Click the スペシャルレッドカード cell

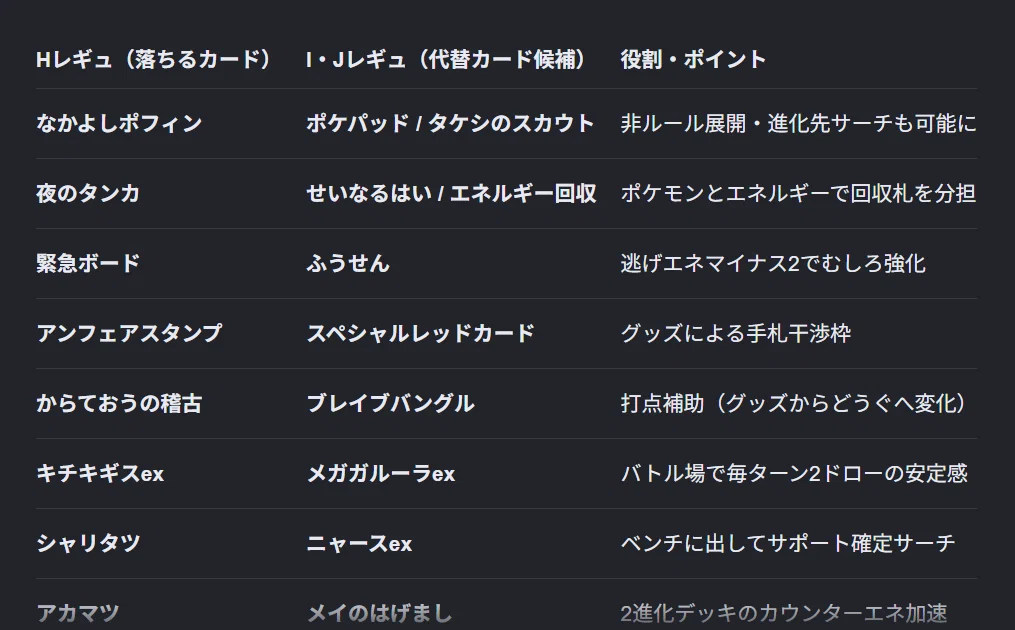coord(421,333)
